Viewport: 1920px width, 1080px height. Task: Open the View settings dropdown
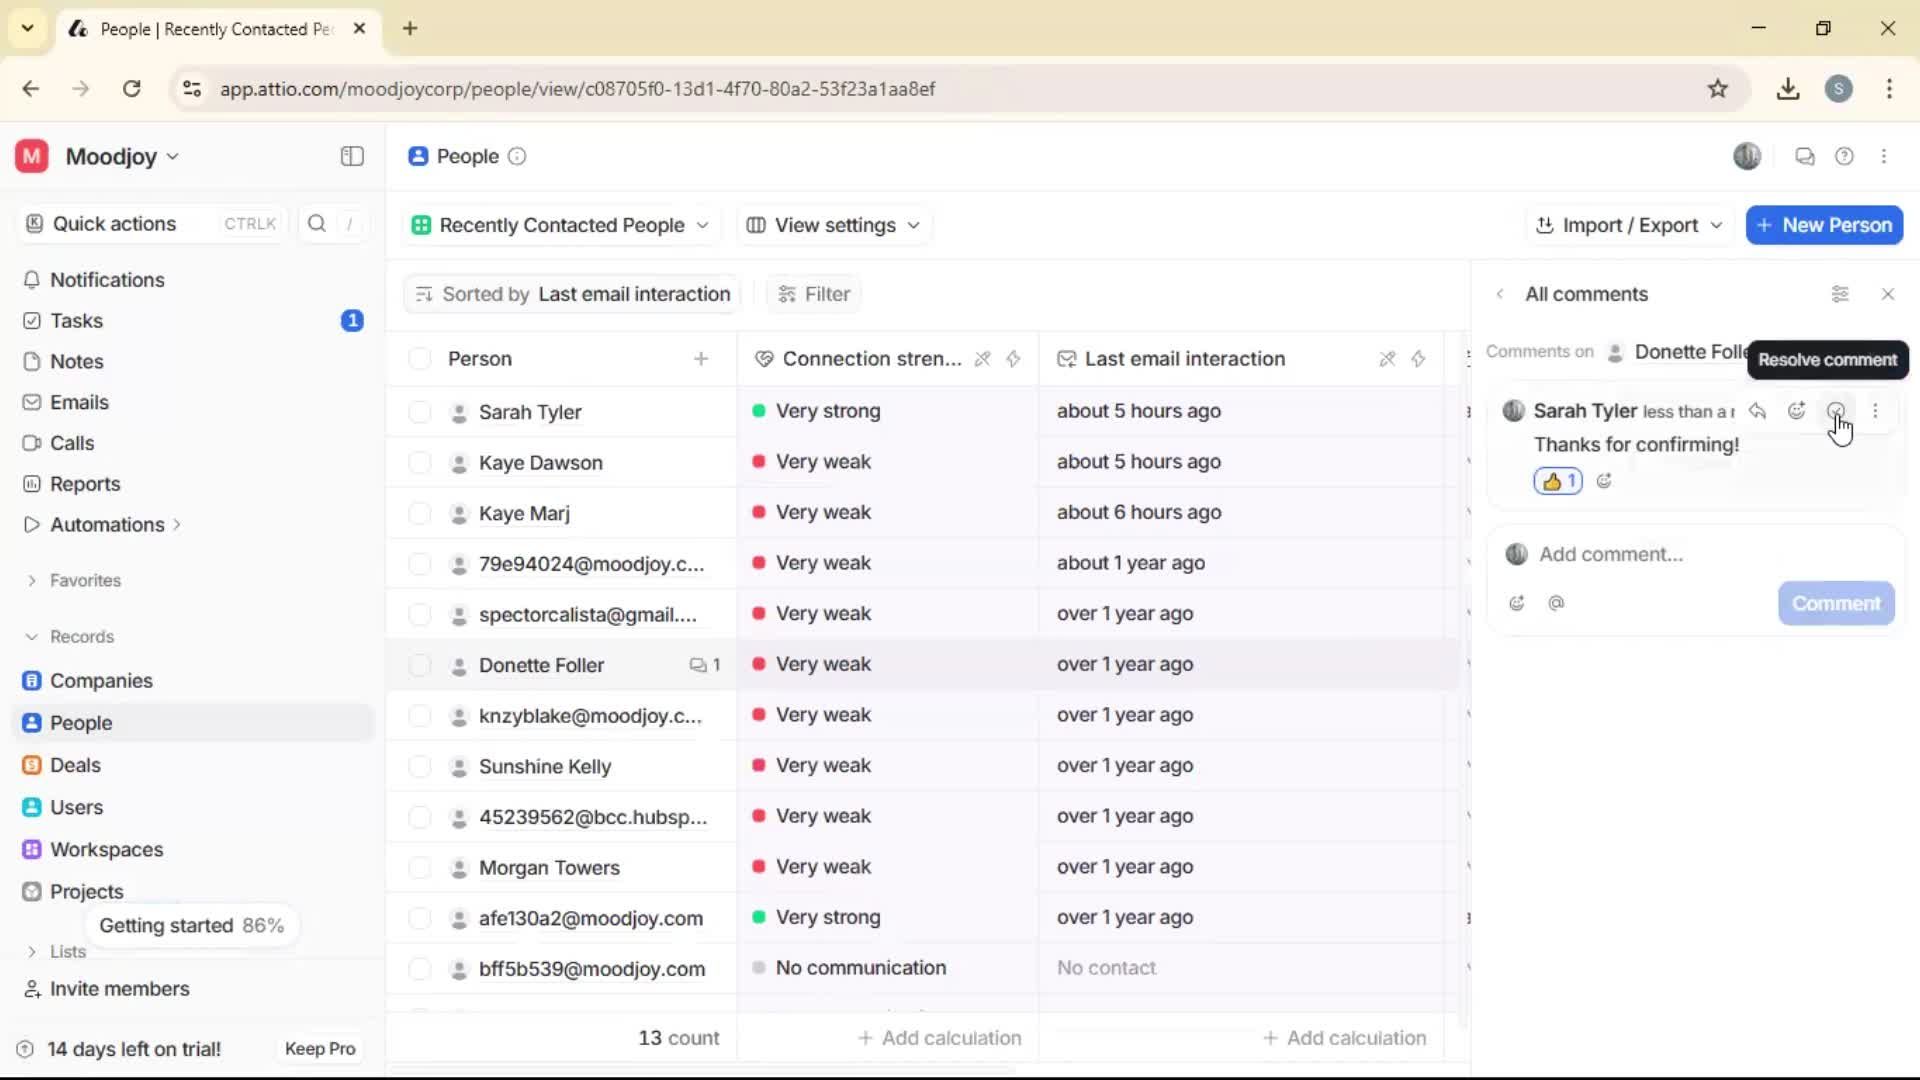point(833,225)
